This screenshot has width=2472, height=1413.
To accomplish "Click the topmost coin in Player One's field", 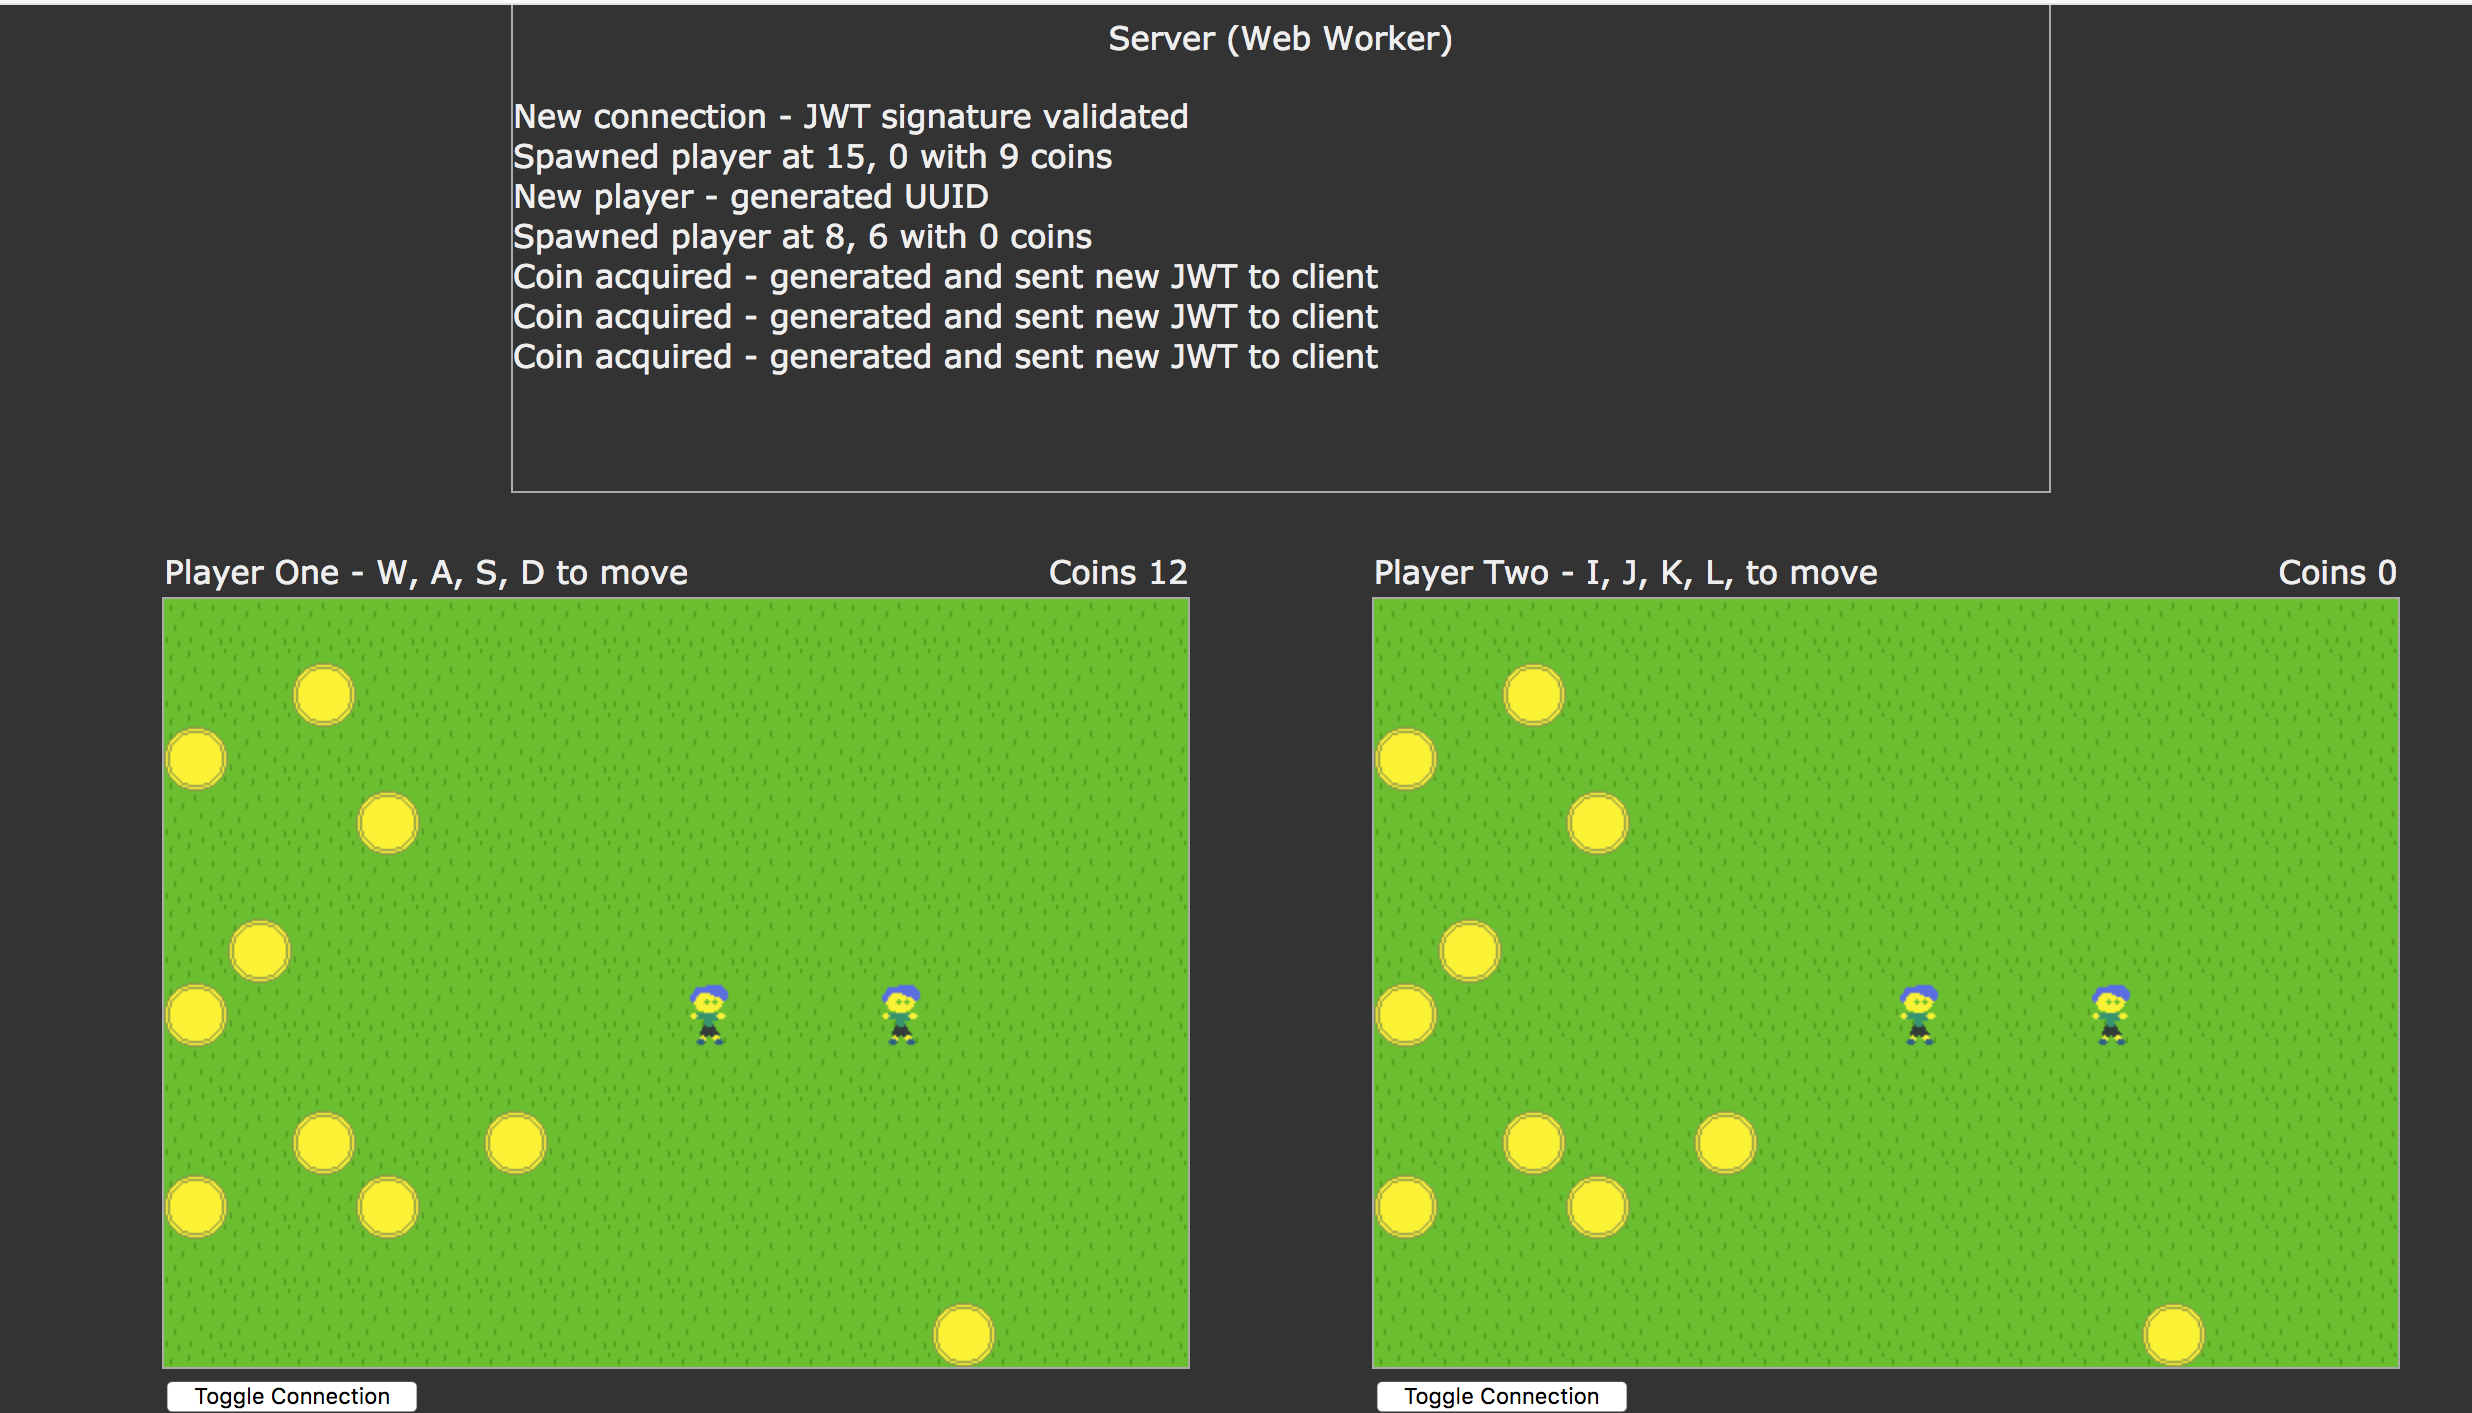I will click(324, 695).
